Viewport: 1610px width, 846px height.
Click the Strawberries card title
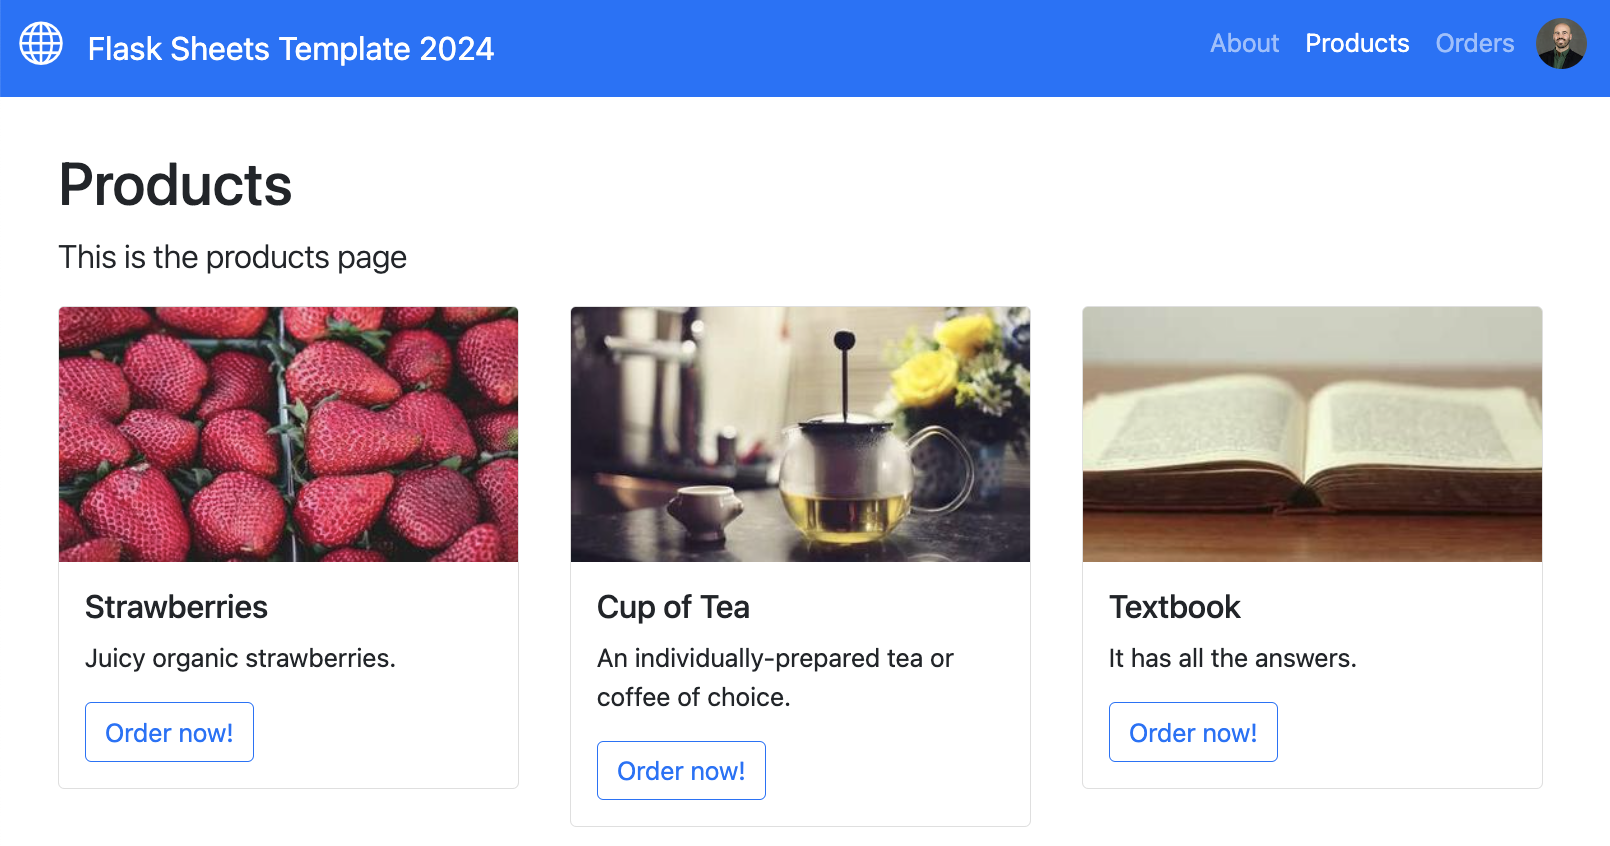(176, 607)
